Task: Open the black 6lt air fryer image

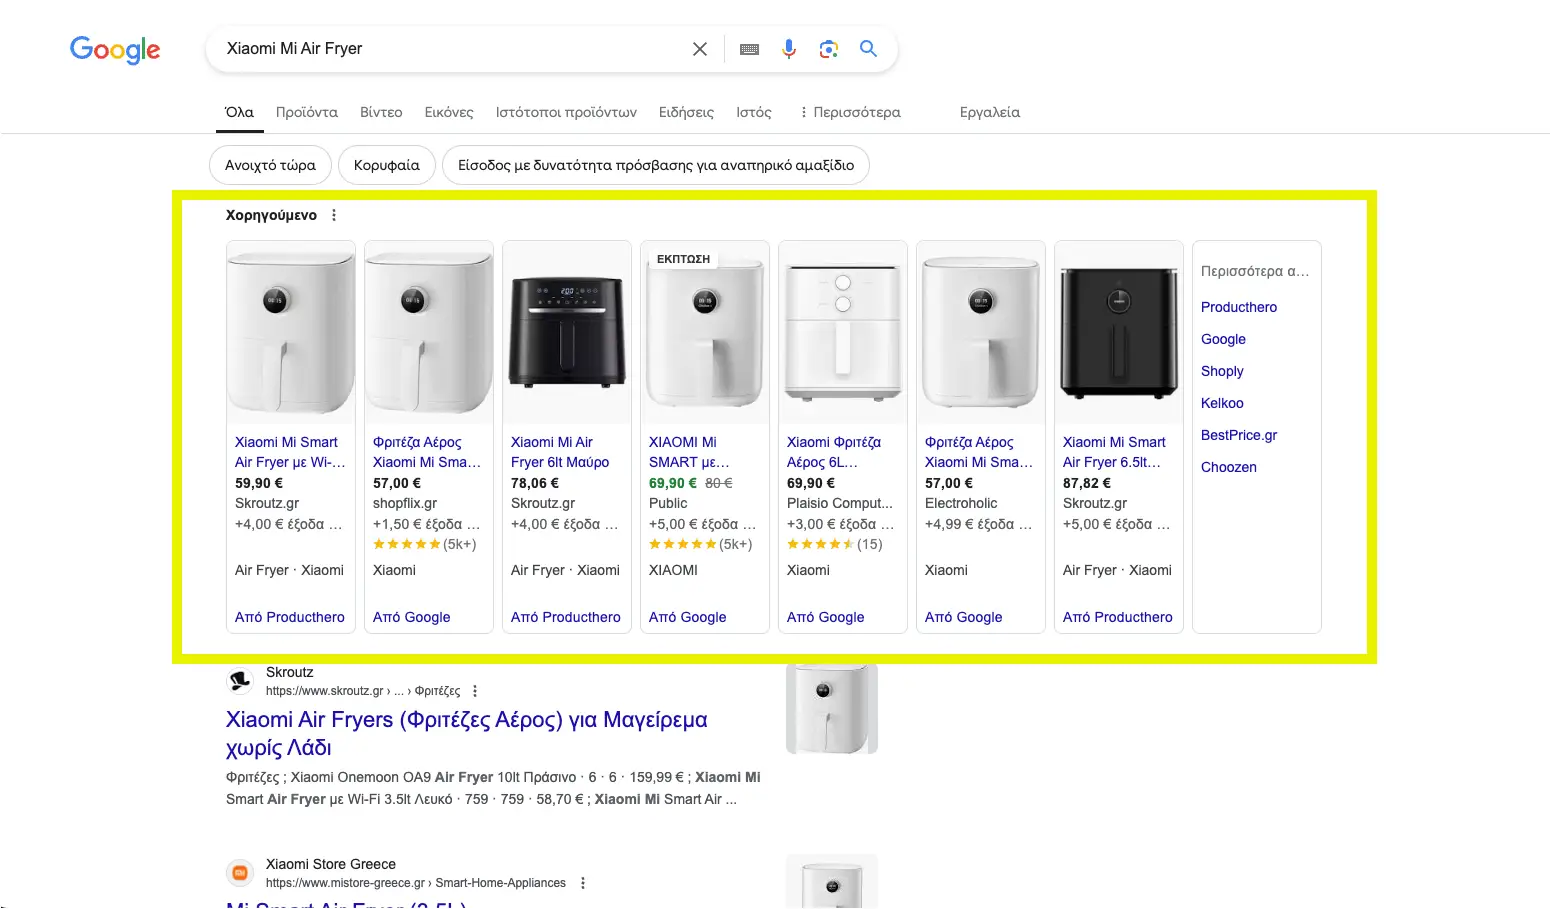Action: point(567,332)
